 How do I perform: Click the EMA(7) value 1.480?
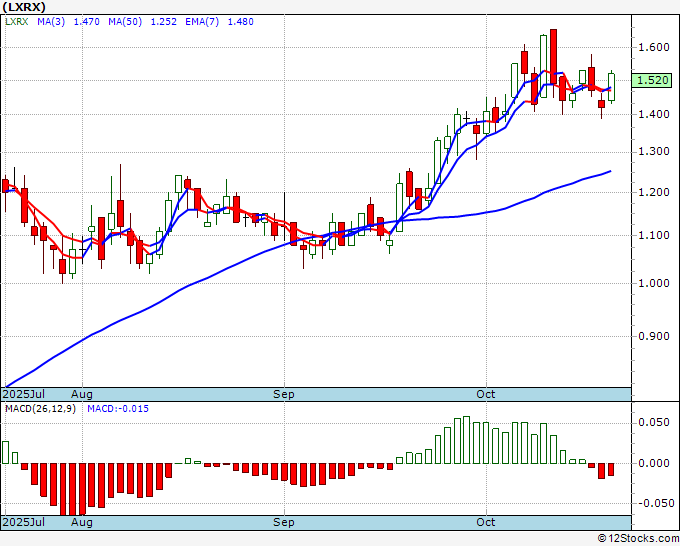(x=241, y=22)
